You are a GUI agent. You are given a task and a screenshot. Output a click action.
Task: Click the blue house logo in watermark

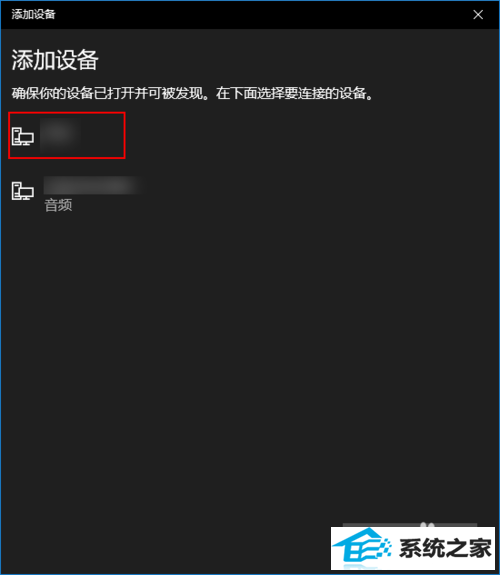coord(357,547)
